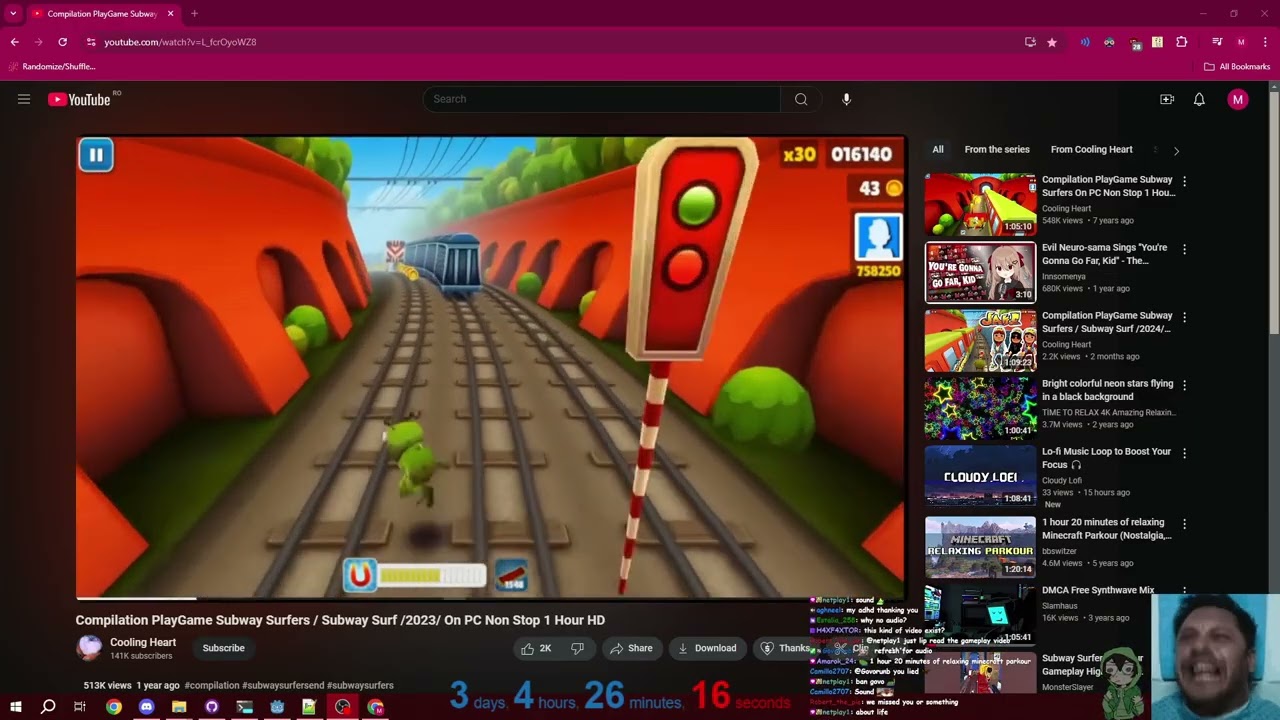Start voice search with the microphone
Screen dimensions: 1280x720
(x=846, y=99)
